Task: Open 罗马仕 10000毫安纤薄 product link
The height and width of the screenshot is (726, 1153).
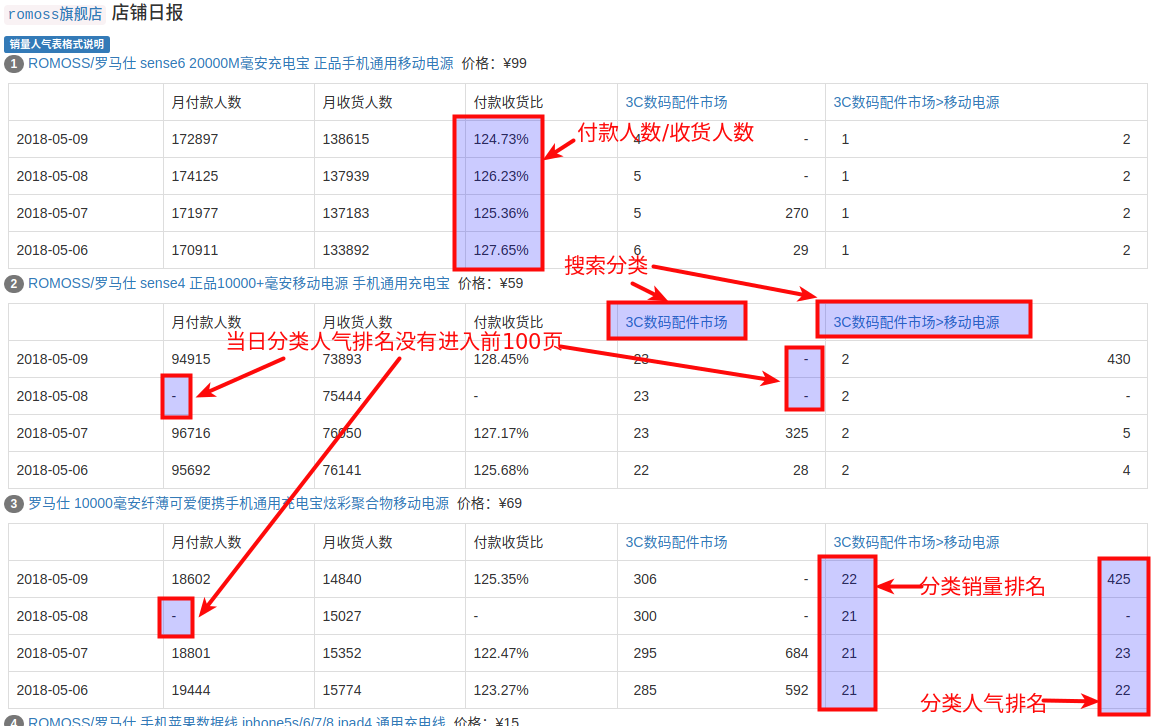Action: click(238, 503)
